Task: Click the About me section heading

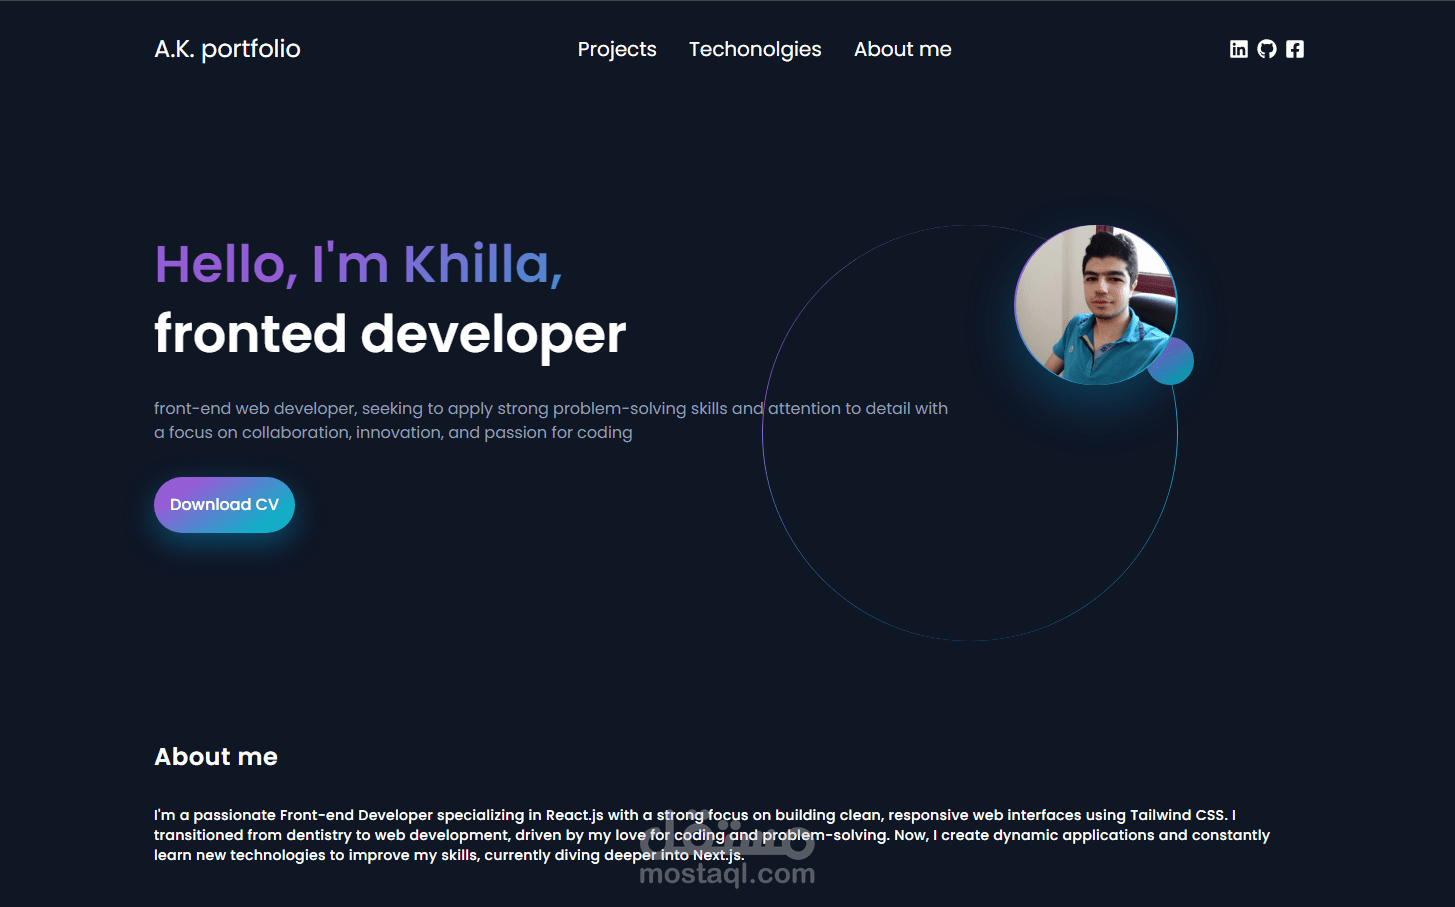Action: tap(216, 757)
